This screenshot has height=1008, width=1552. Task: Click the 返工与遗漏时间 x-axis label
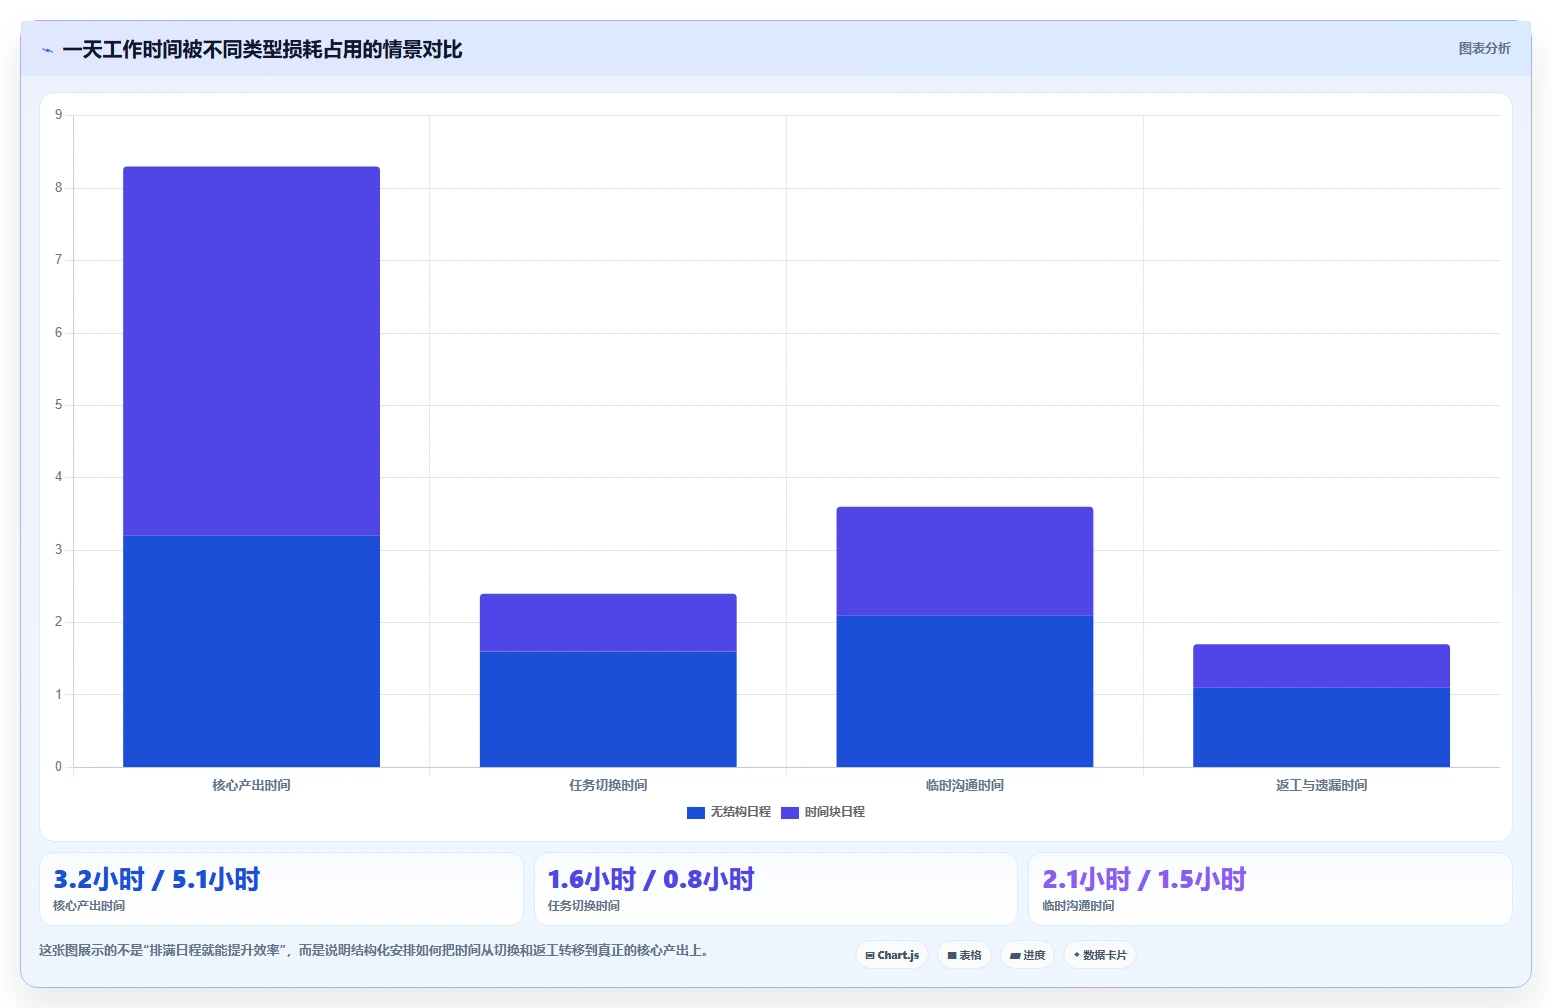point(1321,785)
